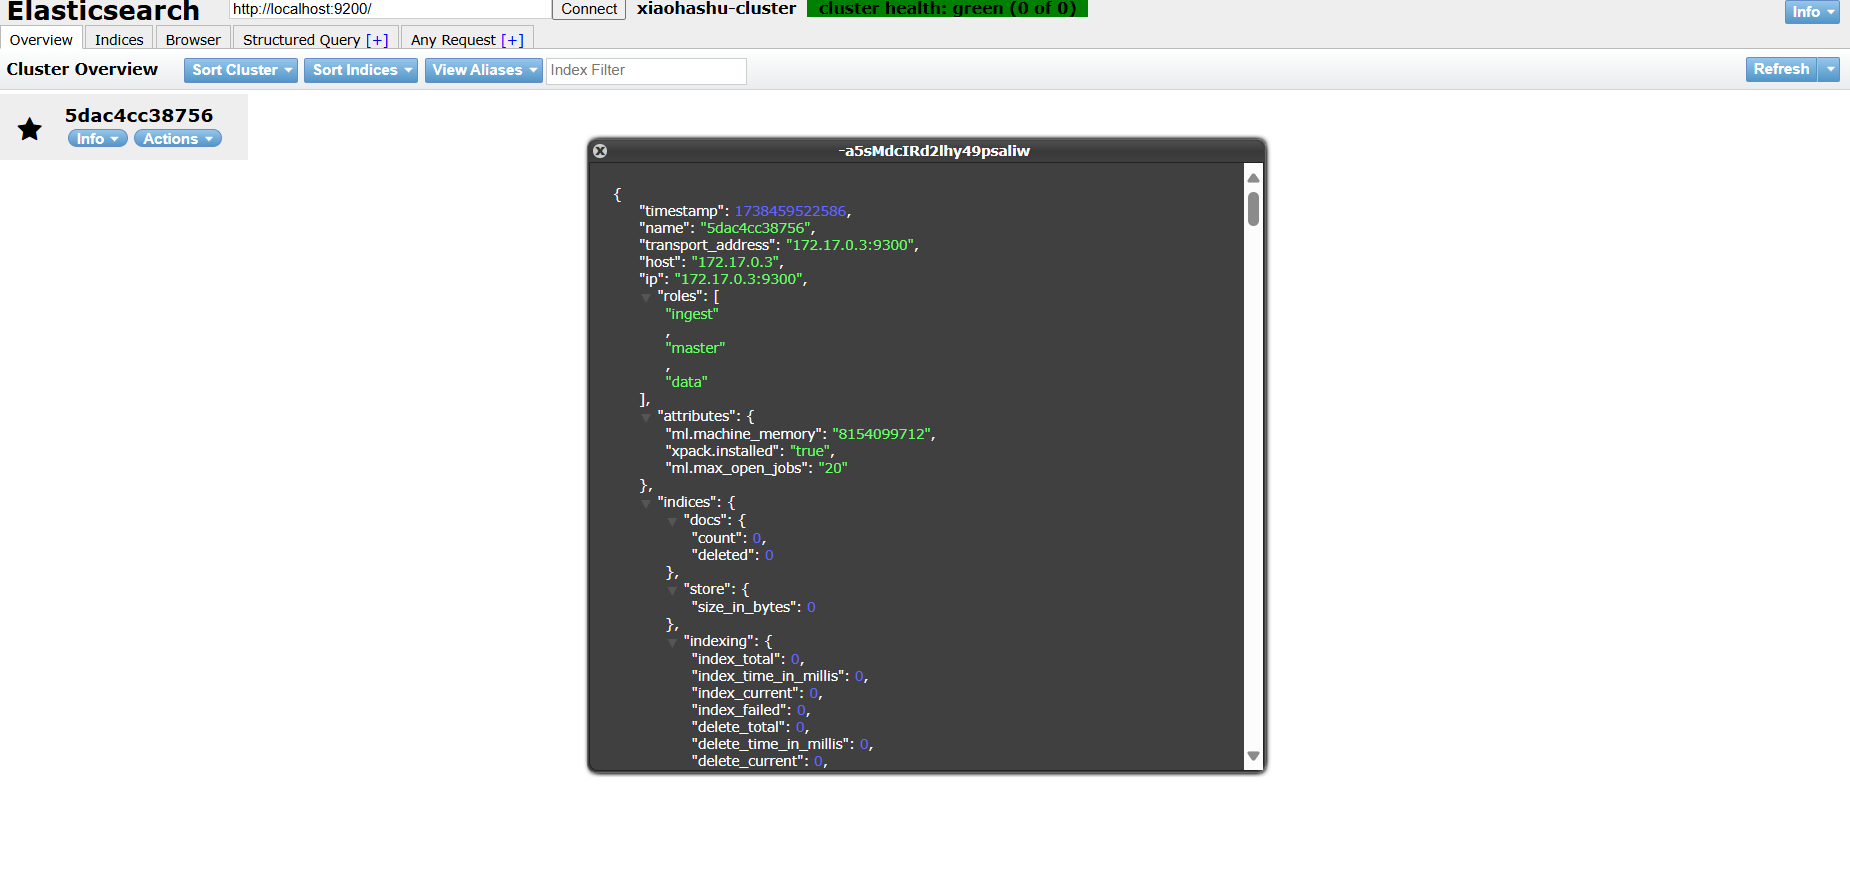Click the Elasticsearch title
Image resolution: width=1850 pixels, height=894 pixels.
point(103,11)
